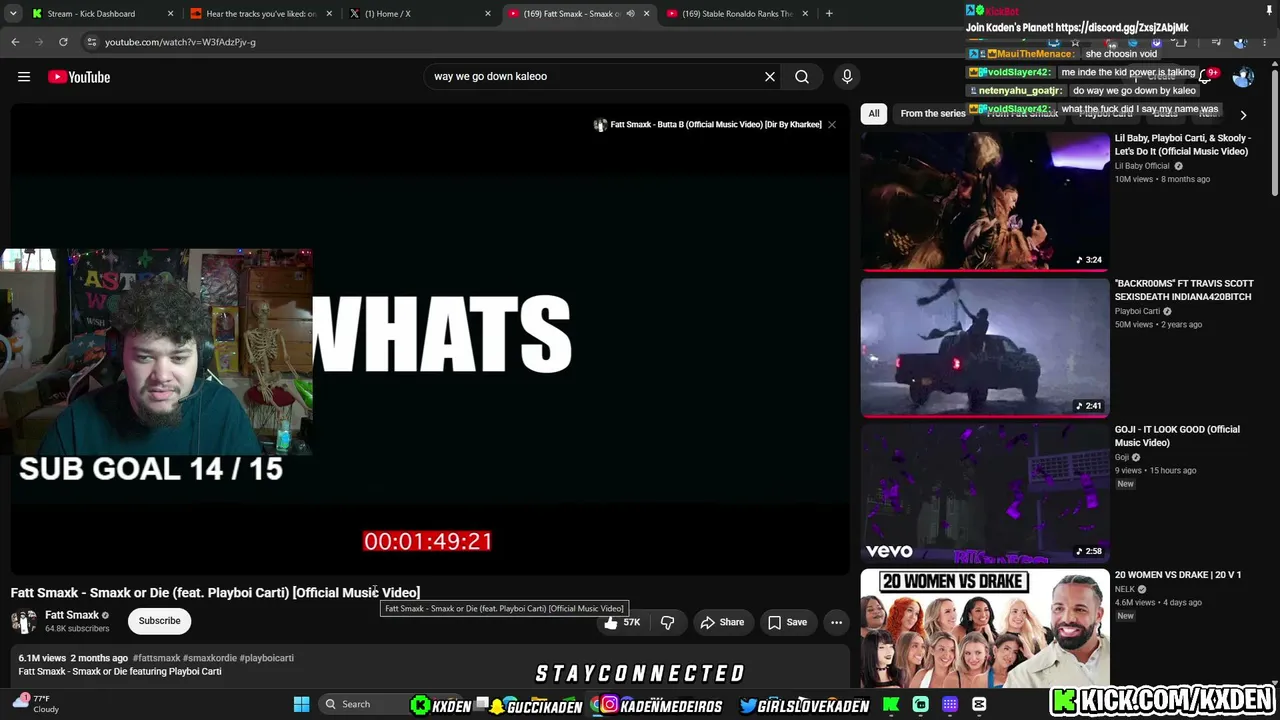The width and height of the screenshot is (1280, 720).
Task: Play the BACKR00MS video thumbnail
Action: tap(985, 347)
